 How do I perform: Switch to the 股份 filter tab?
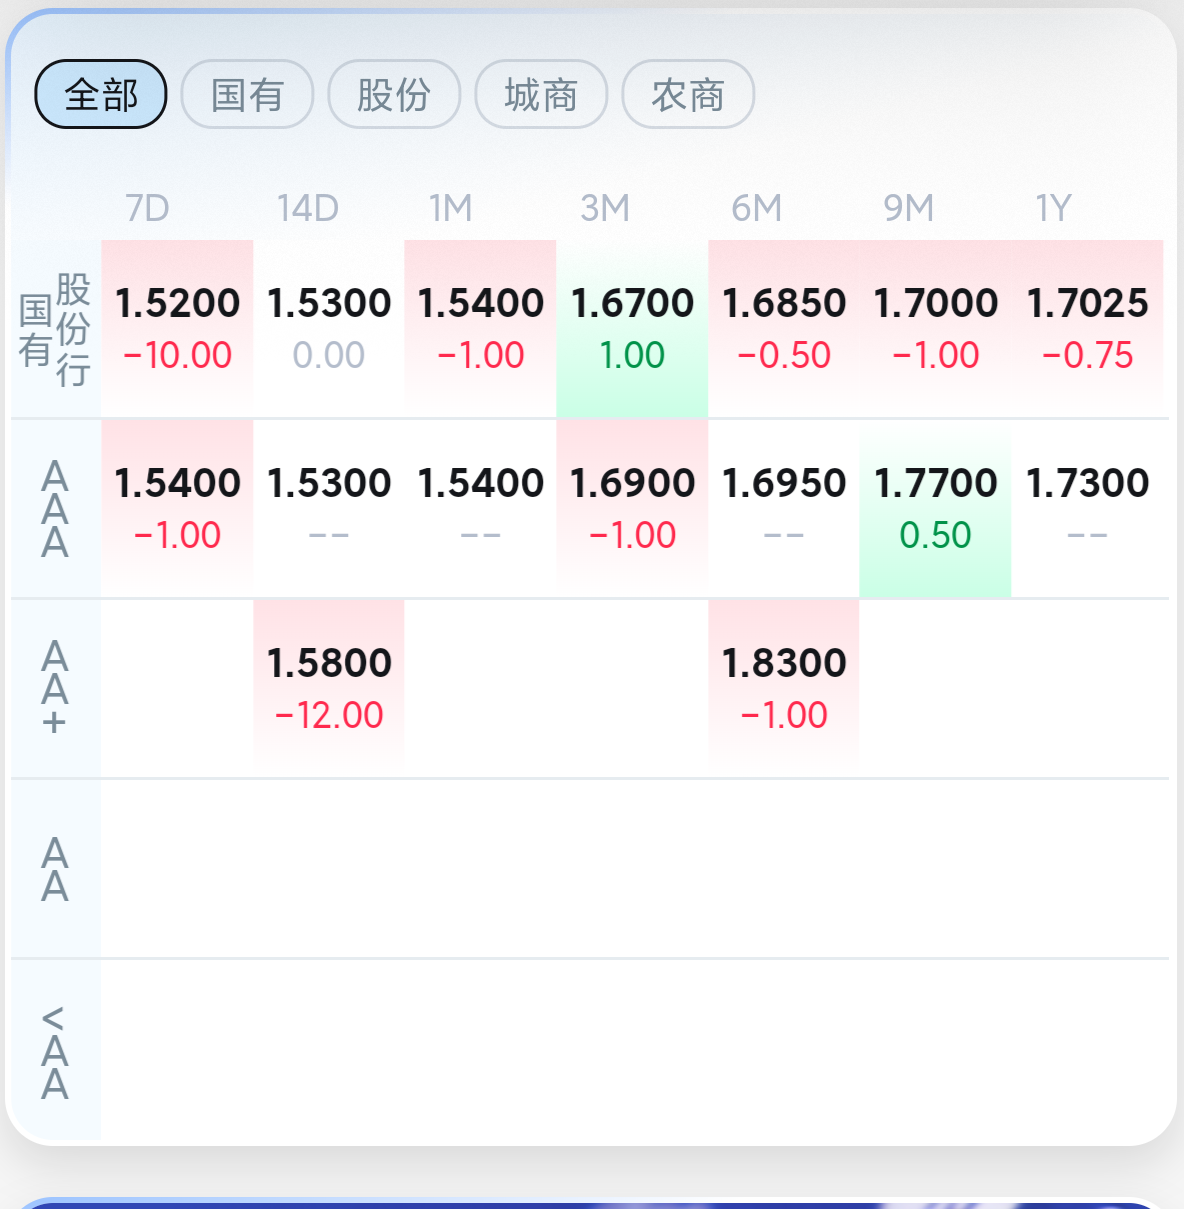click(x=394, y=94)
